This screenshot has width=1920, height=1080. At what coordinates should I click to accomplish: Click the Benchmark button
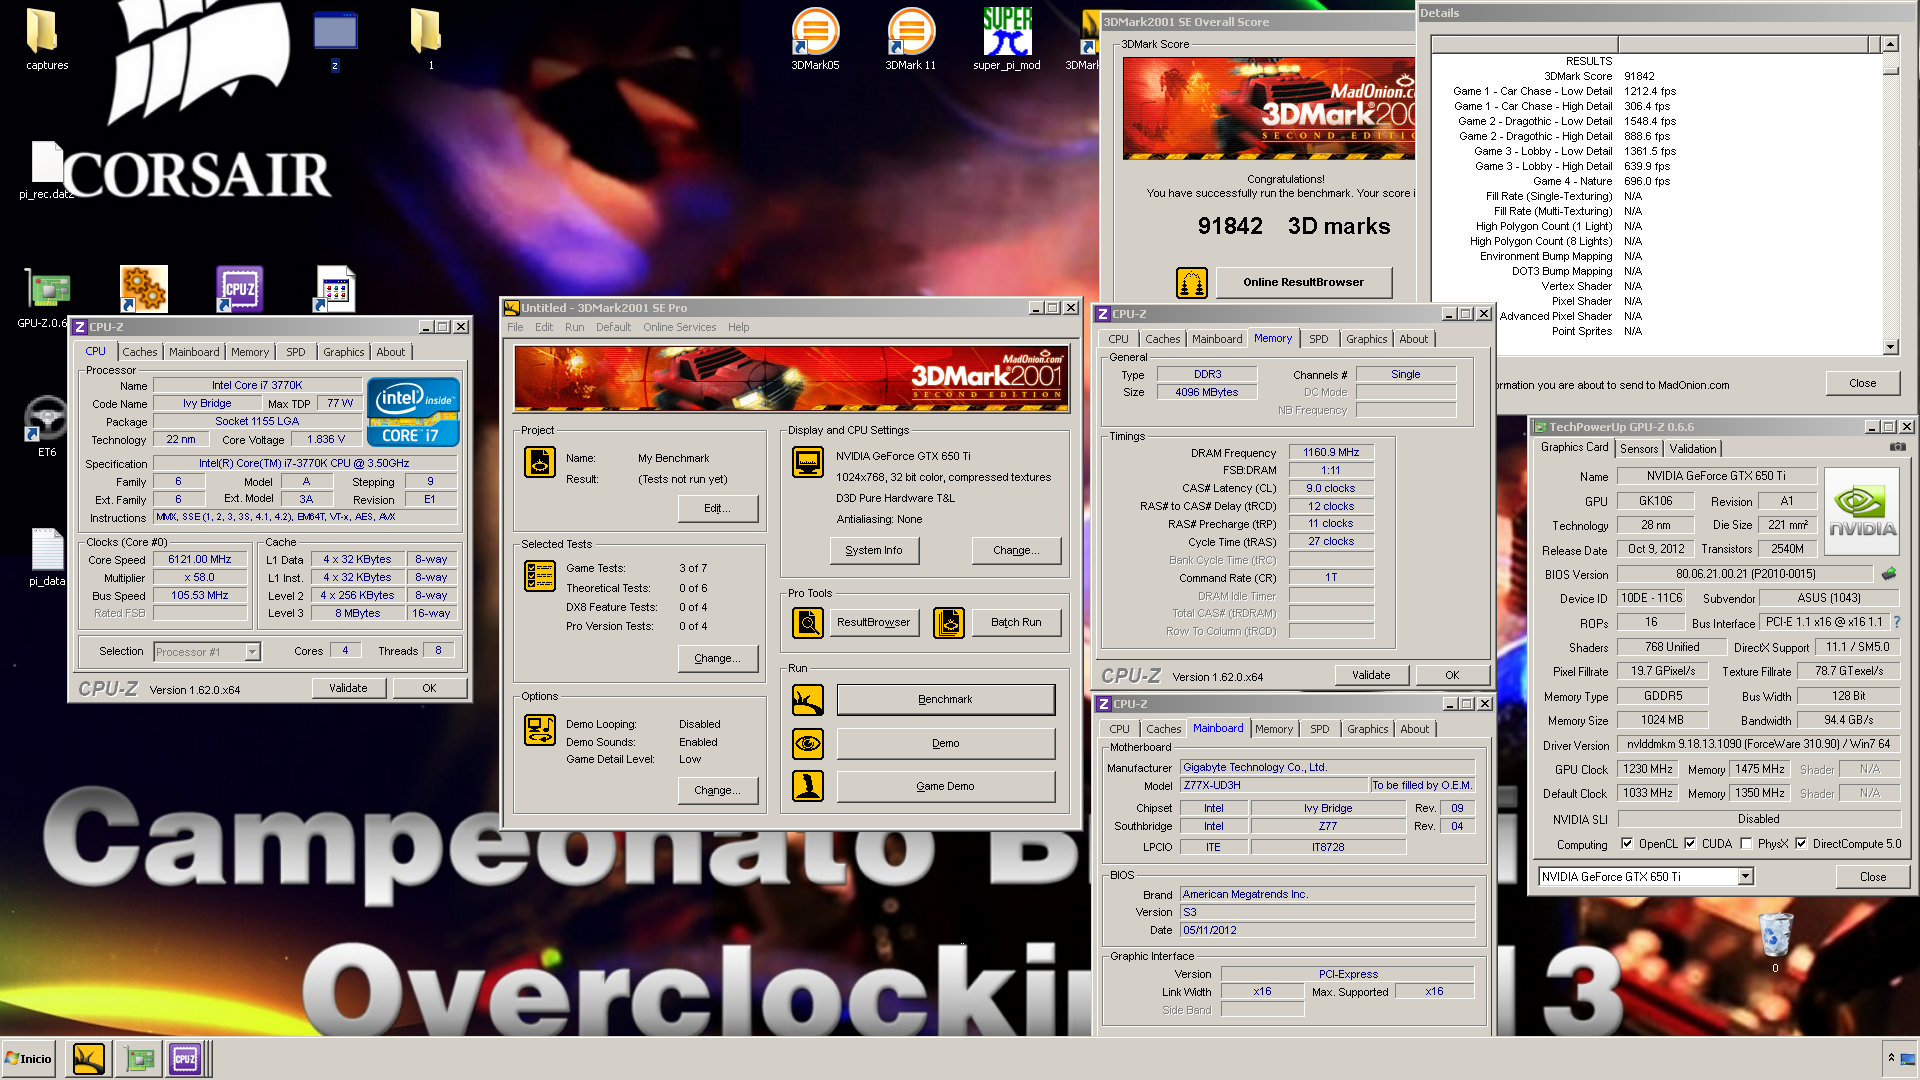[945, 700]
